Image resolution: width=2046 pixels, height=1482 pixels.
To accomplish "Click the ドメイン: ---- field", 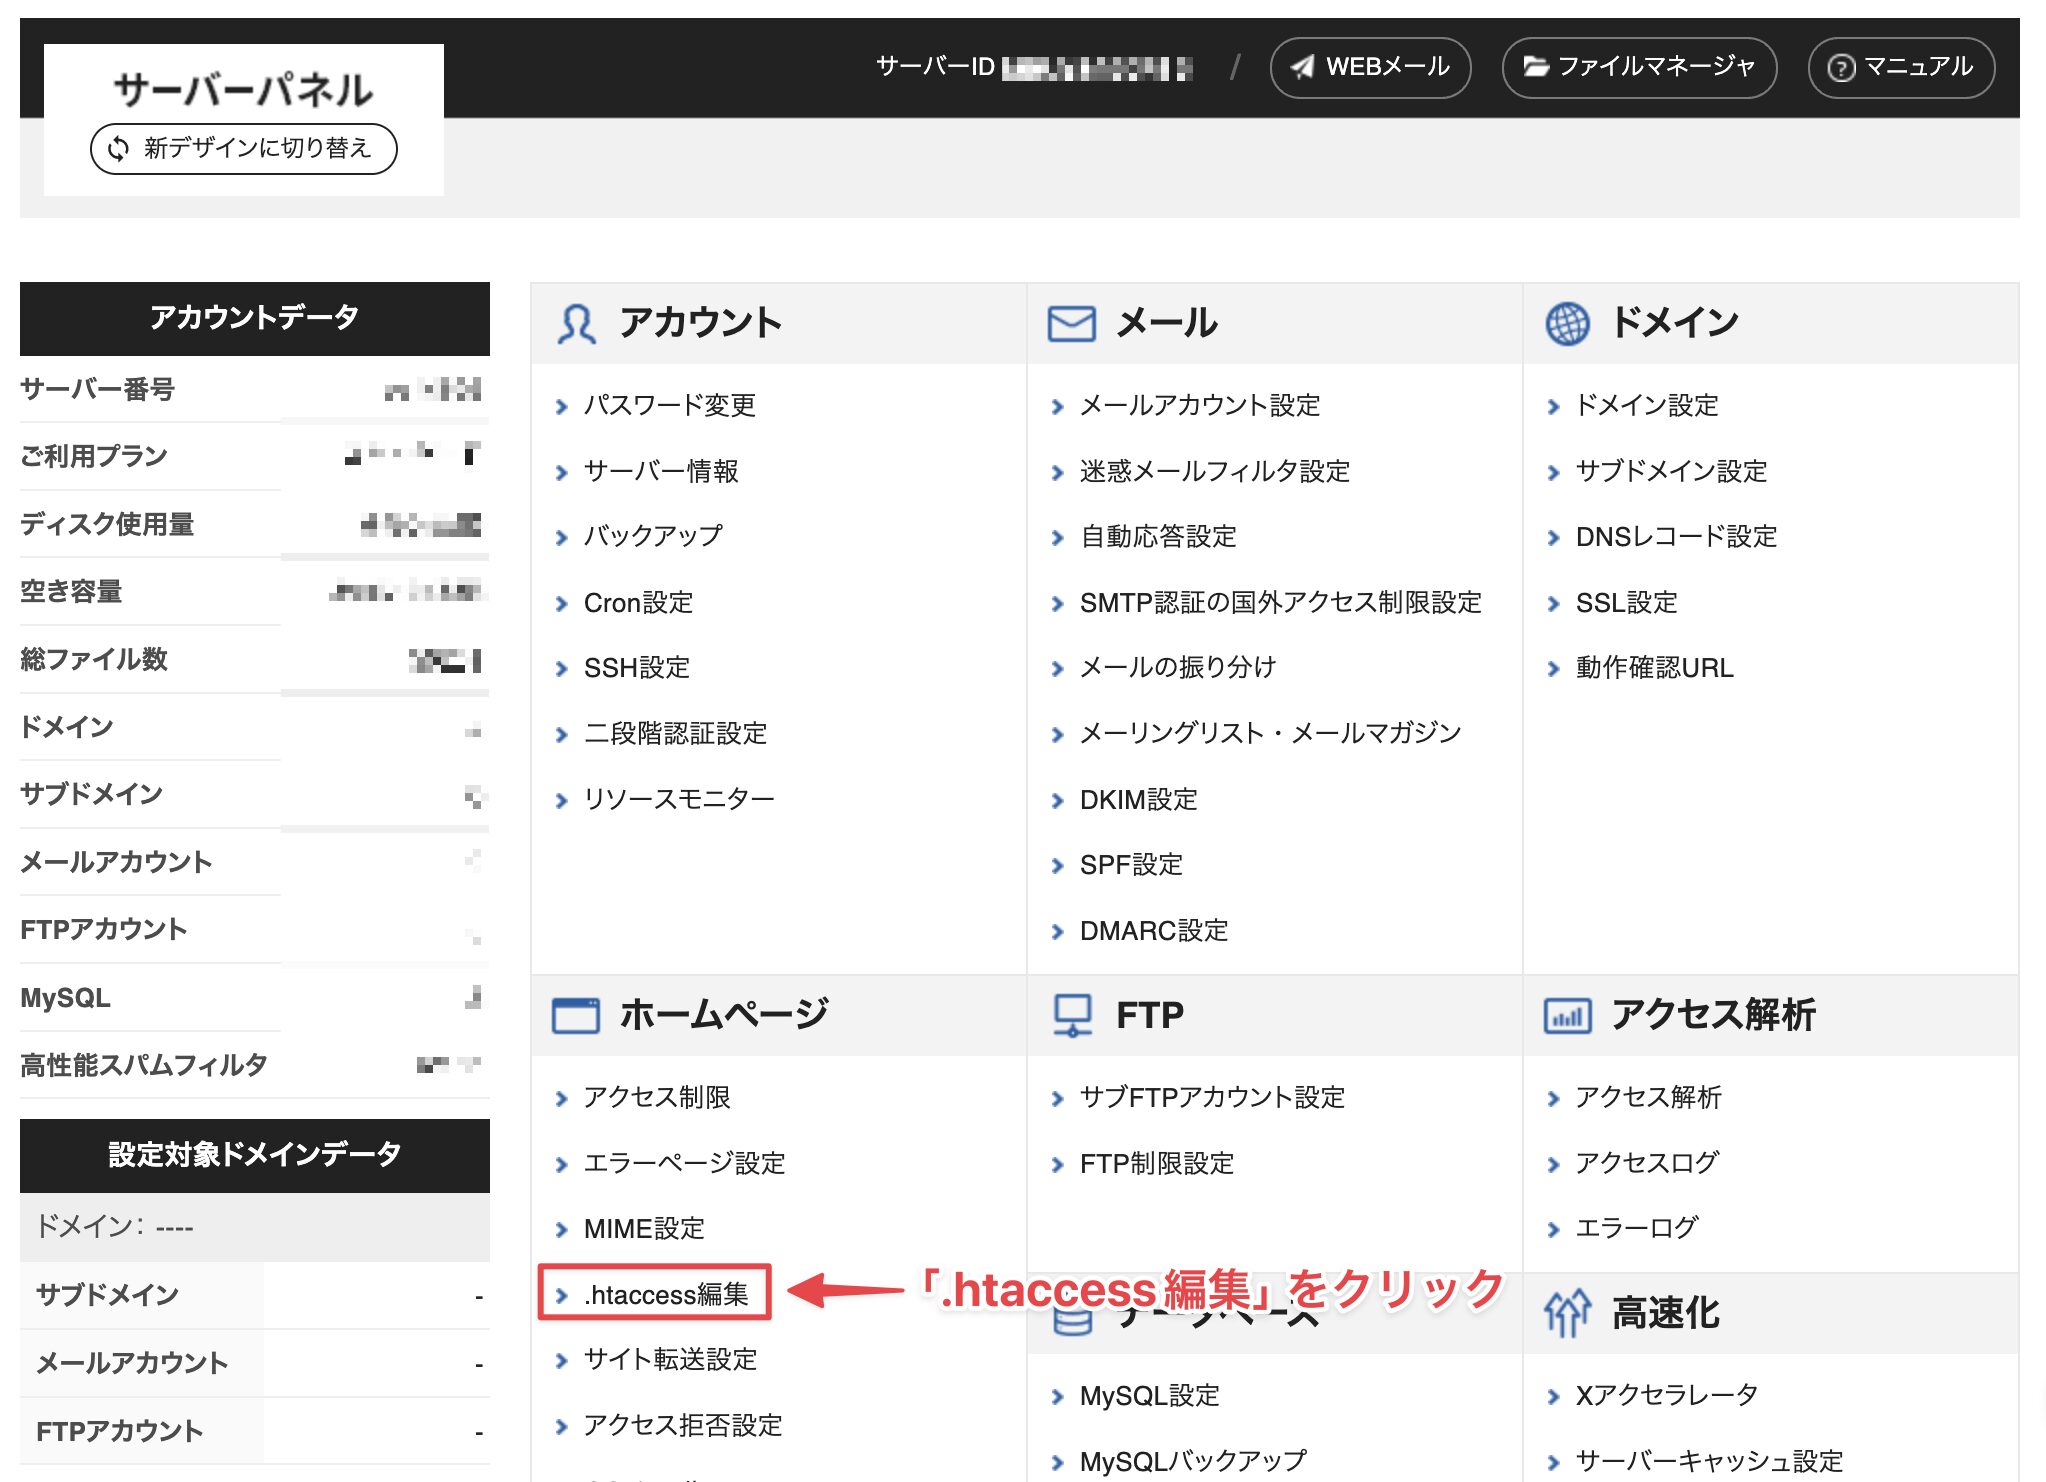I will 255,1227.
